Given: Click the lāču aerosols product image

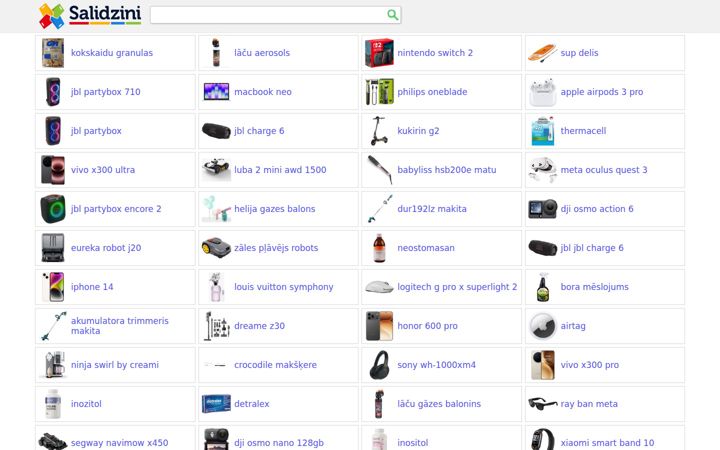Looking at the screenshot, I should [216, 53].
